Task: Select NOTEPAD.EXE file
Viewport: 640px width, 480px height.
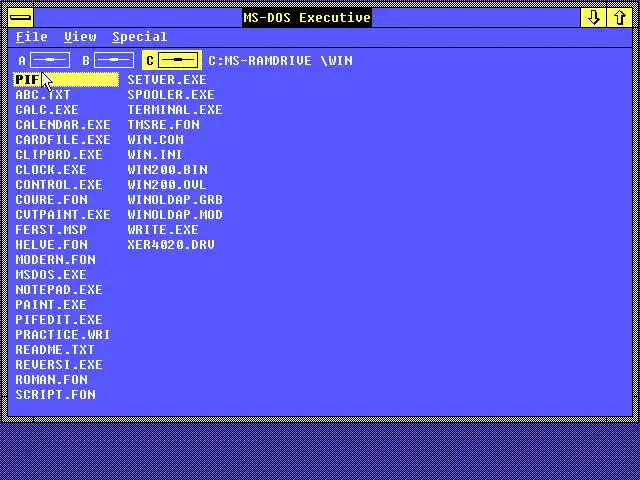Action: (59, 290)
